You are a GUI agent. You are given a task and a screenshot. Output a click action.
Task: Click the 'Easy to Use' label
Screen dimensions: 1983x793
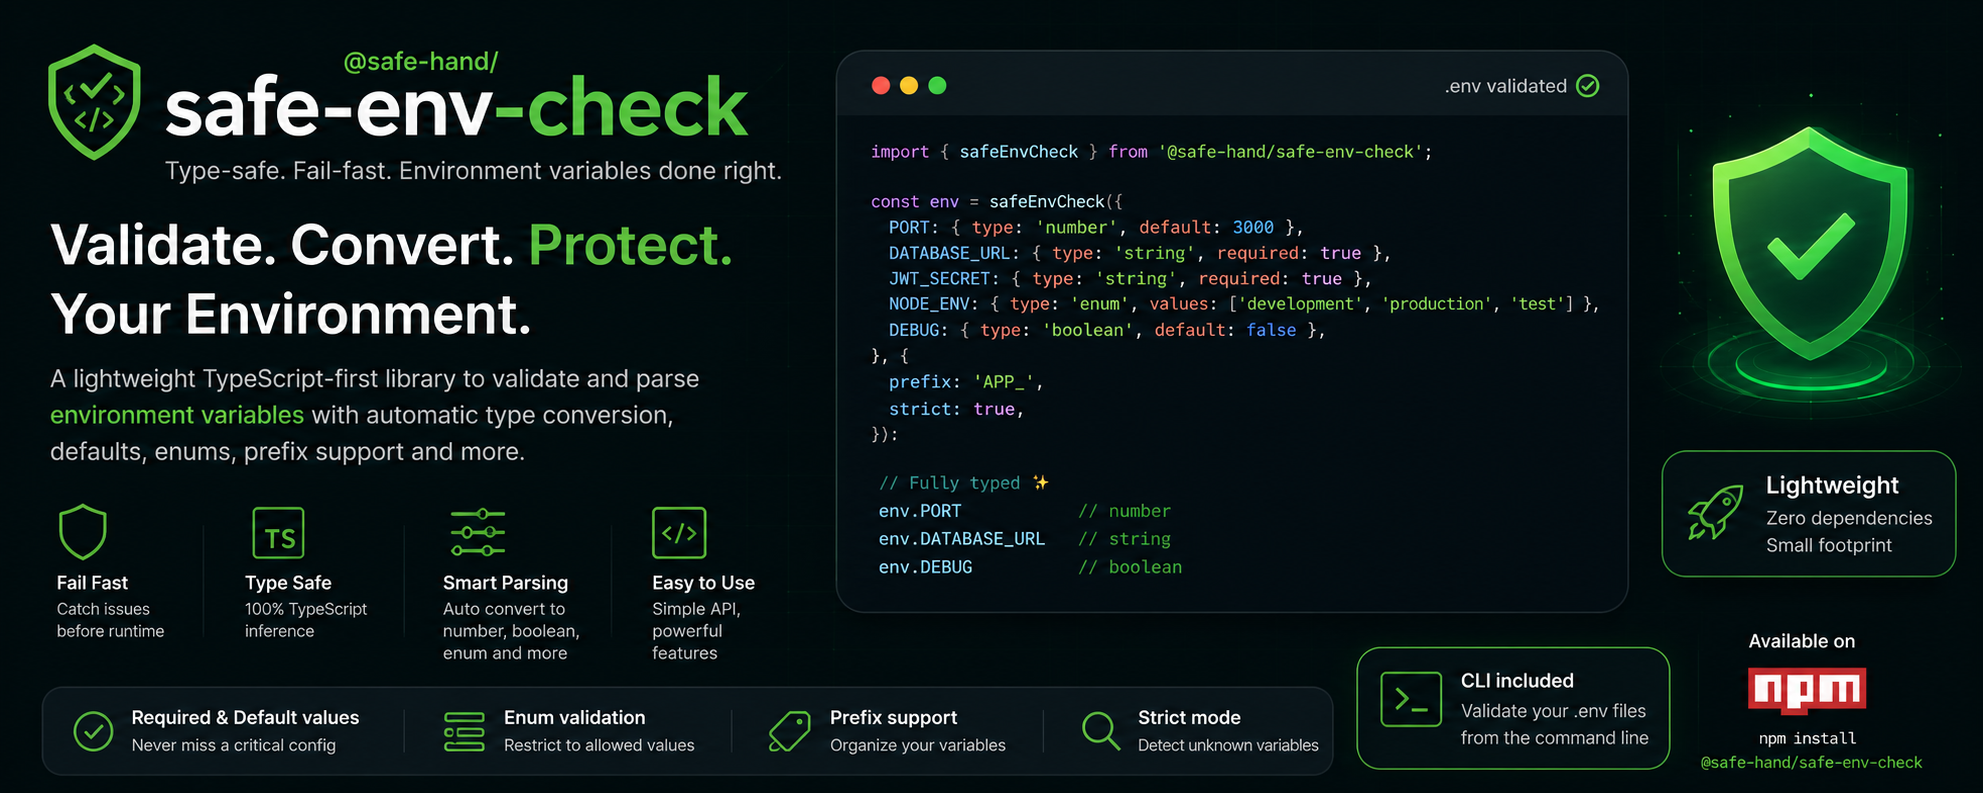[x=703, y=583]
